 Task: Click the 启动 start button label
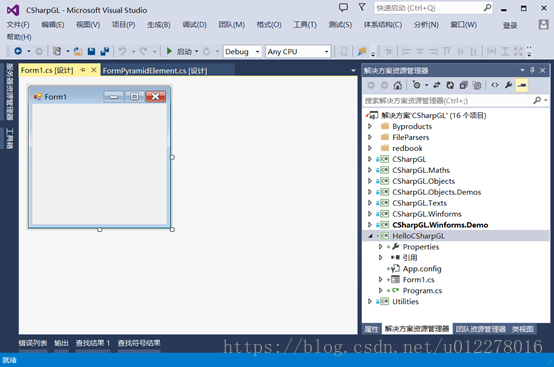click(x=184, y=52)
